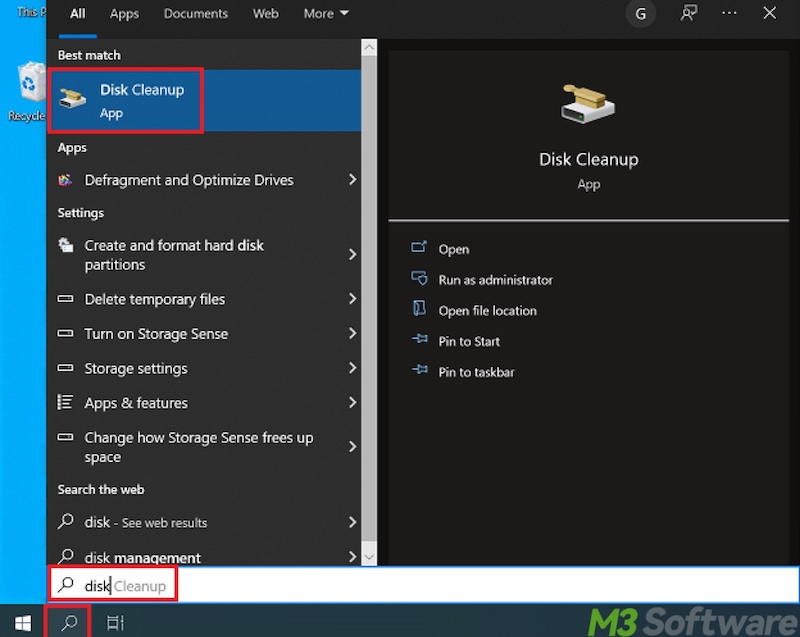Click the large Disk Cleanup preview icon
The width and height of the screenshot is (800, 637).
click(x=588, y=104)
